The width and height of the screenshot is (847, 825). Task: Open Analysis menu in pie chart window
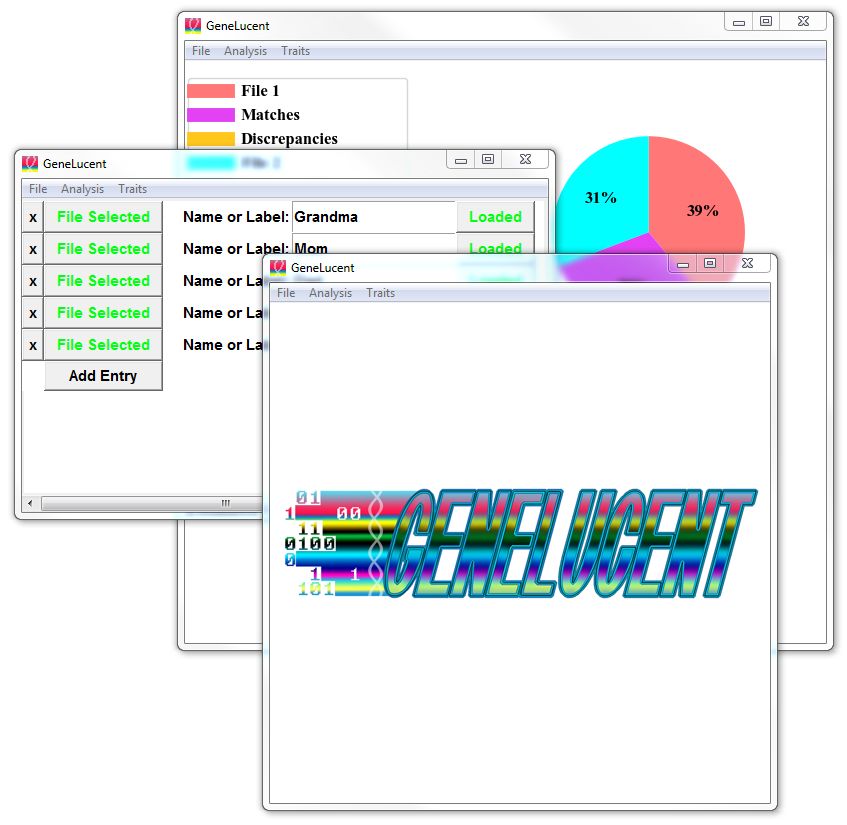(245, 51)
